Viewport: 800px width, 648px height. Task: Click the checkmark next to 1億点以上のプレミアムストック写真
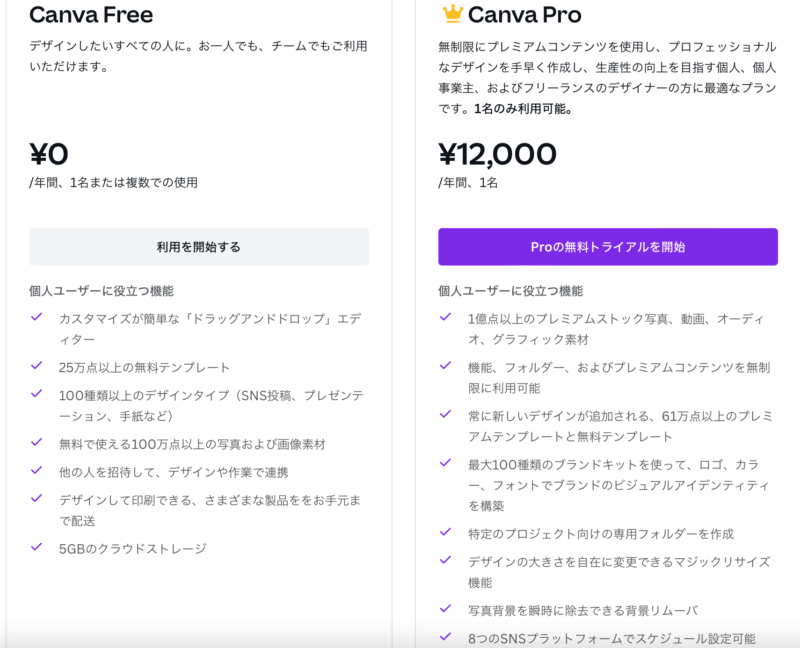[x=445, y=317]
